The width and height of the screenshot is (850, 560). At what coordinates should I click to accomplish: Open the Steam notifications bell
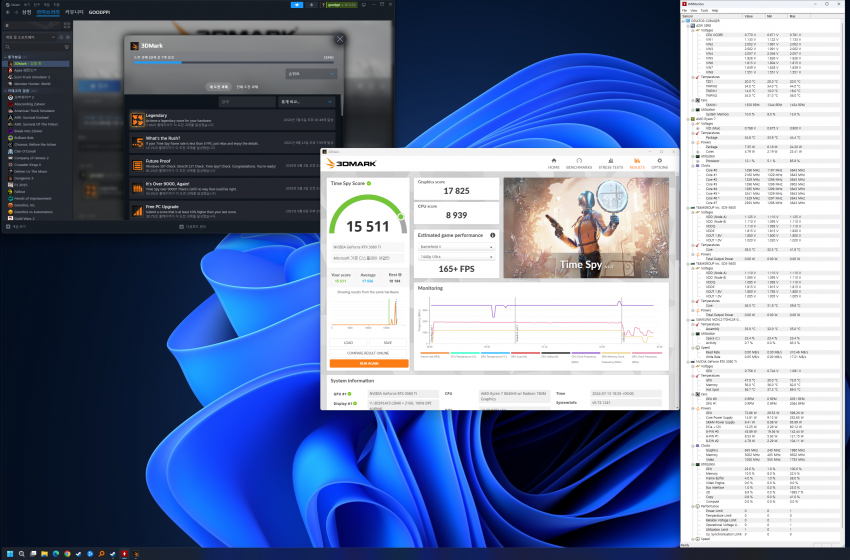tap(311, 5)
